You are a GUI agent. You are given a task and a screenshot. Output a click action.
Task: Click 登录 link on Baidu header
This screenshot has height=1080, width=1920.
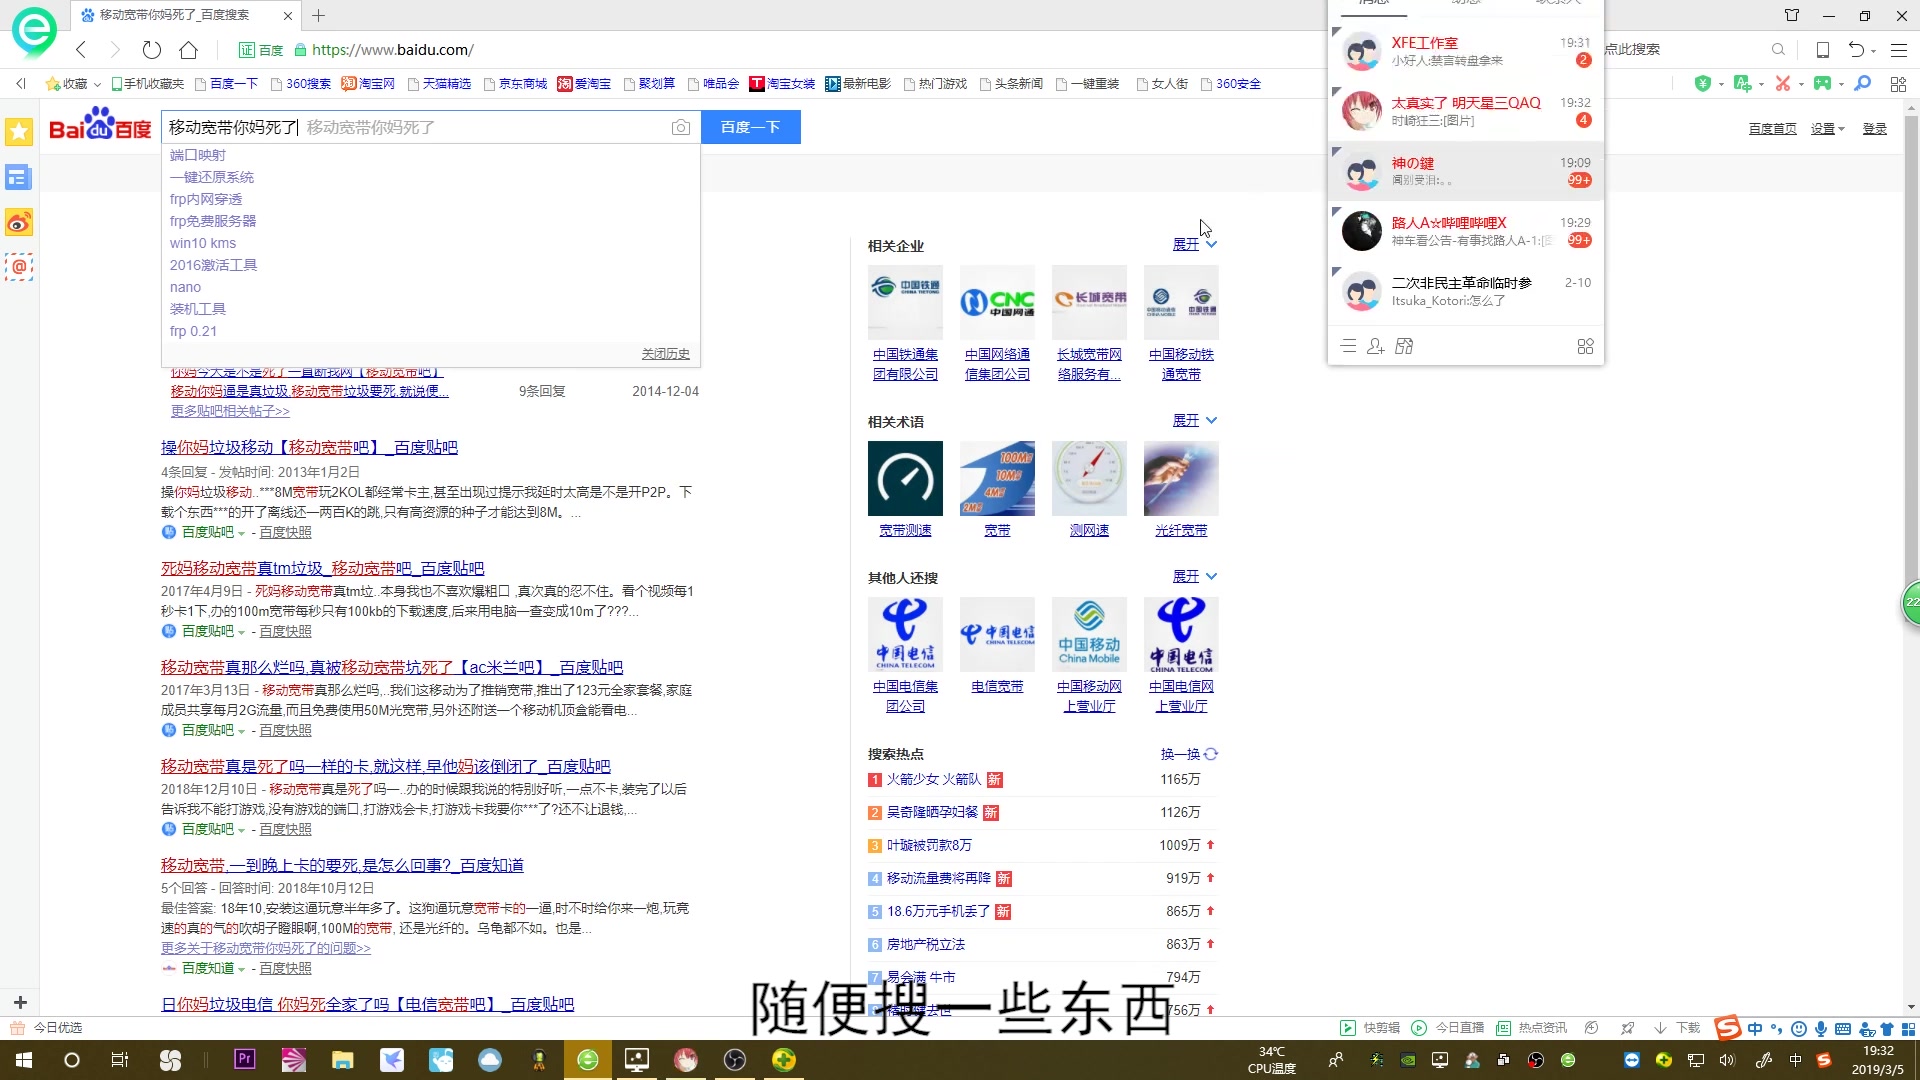(1875, 128)
